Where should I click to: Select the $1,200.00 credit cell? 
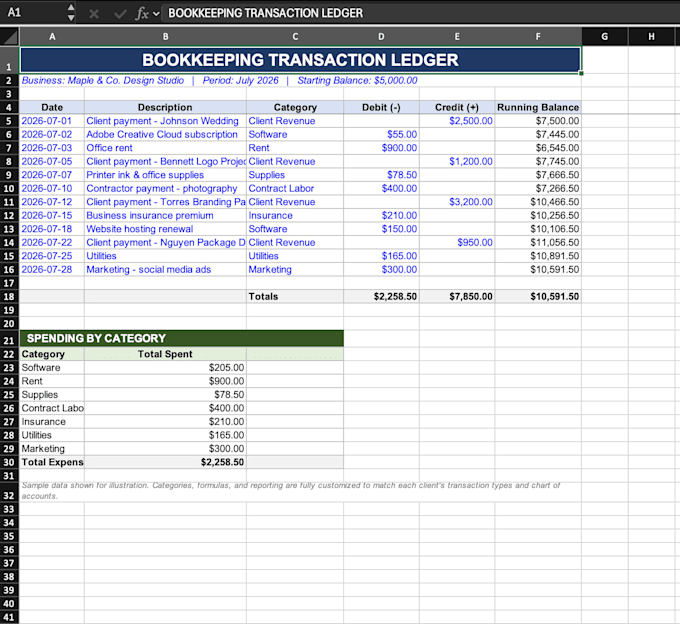(457, 161)
